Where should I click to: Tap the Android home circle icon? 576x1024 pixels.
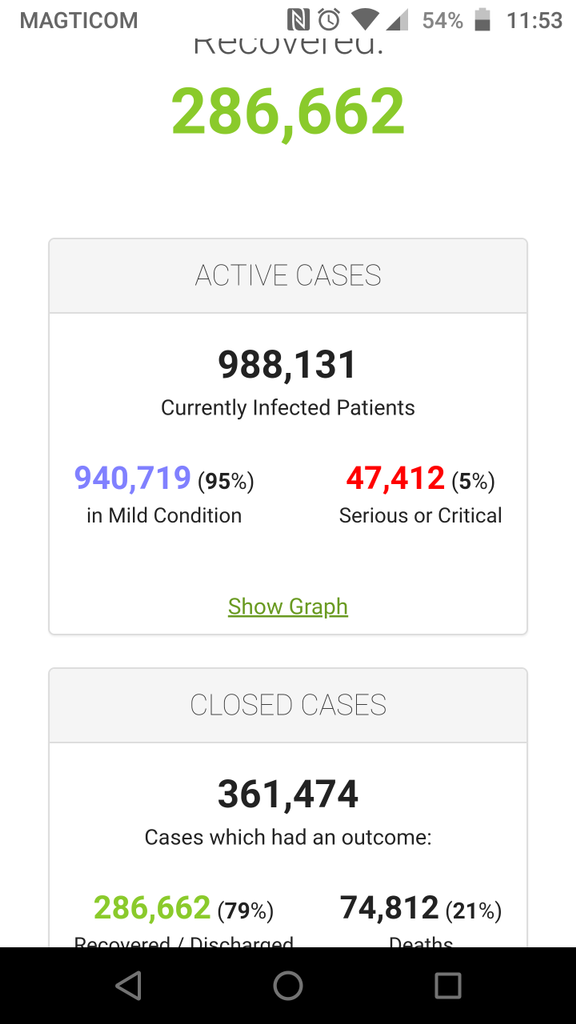pyautogui.click(x=288, y=985)
